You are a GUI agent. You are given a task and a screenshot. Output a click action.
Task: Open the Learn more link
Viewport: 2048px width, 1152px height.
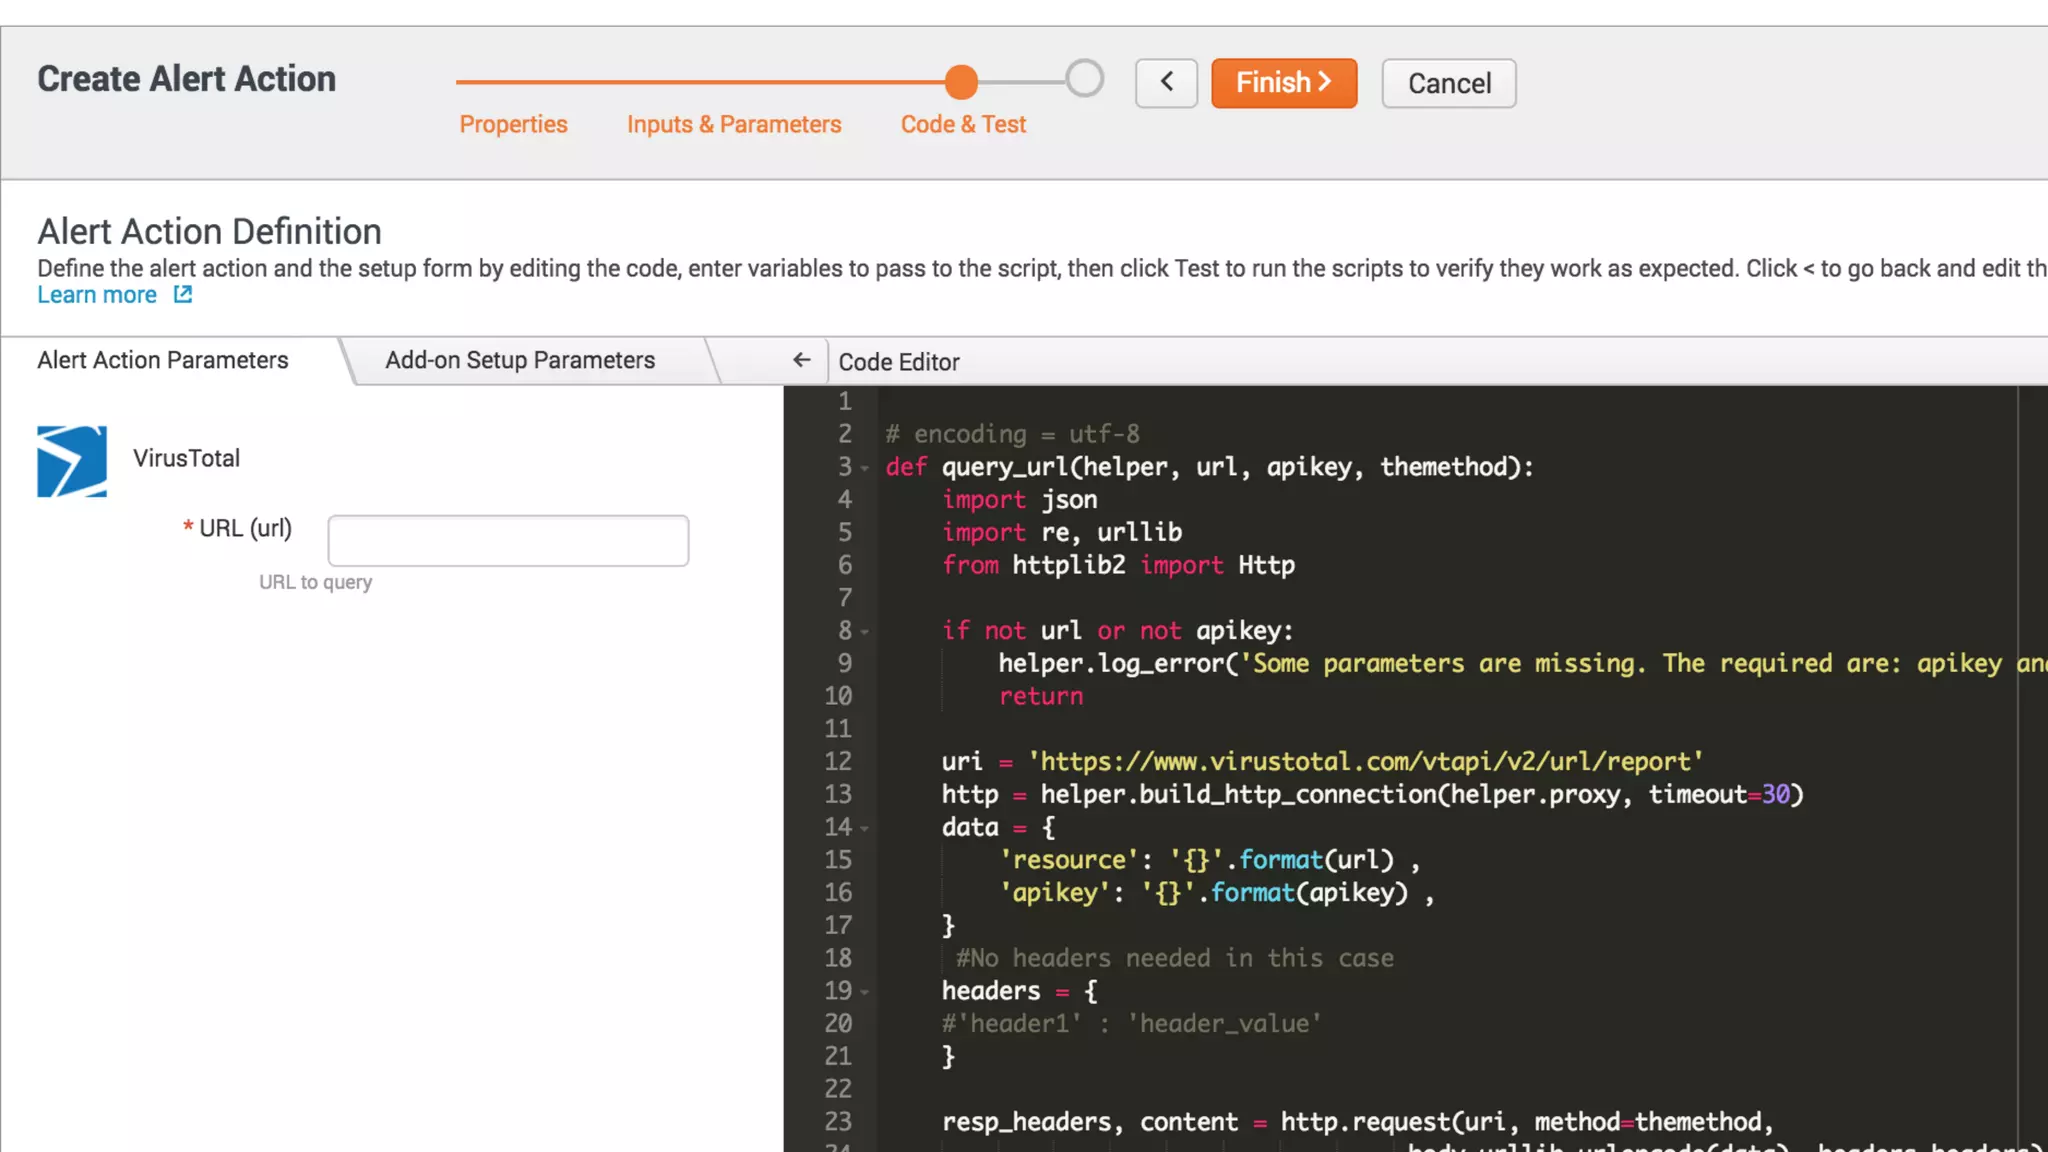97,295
